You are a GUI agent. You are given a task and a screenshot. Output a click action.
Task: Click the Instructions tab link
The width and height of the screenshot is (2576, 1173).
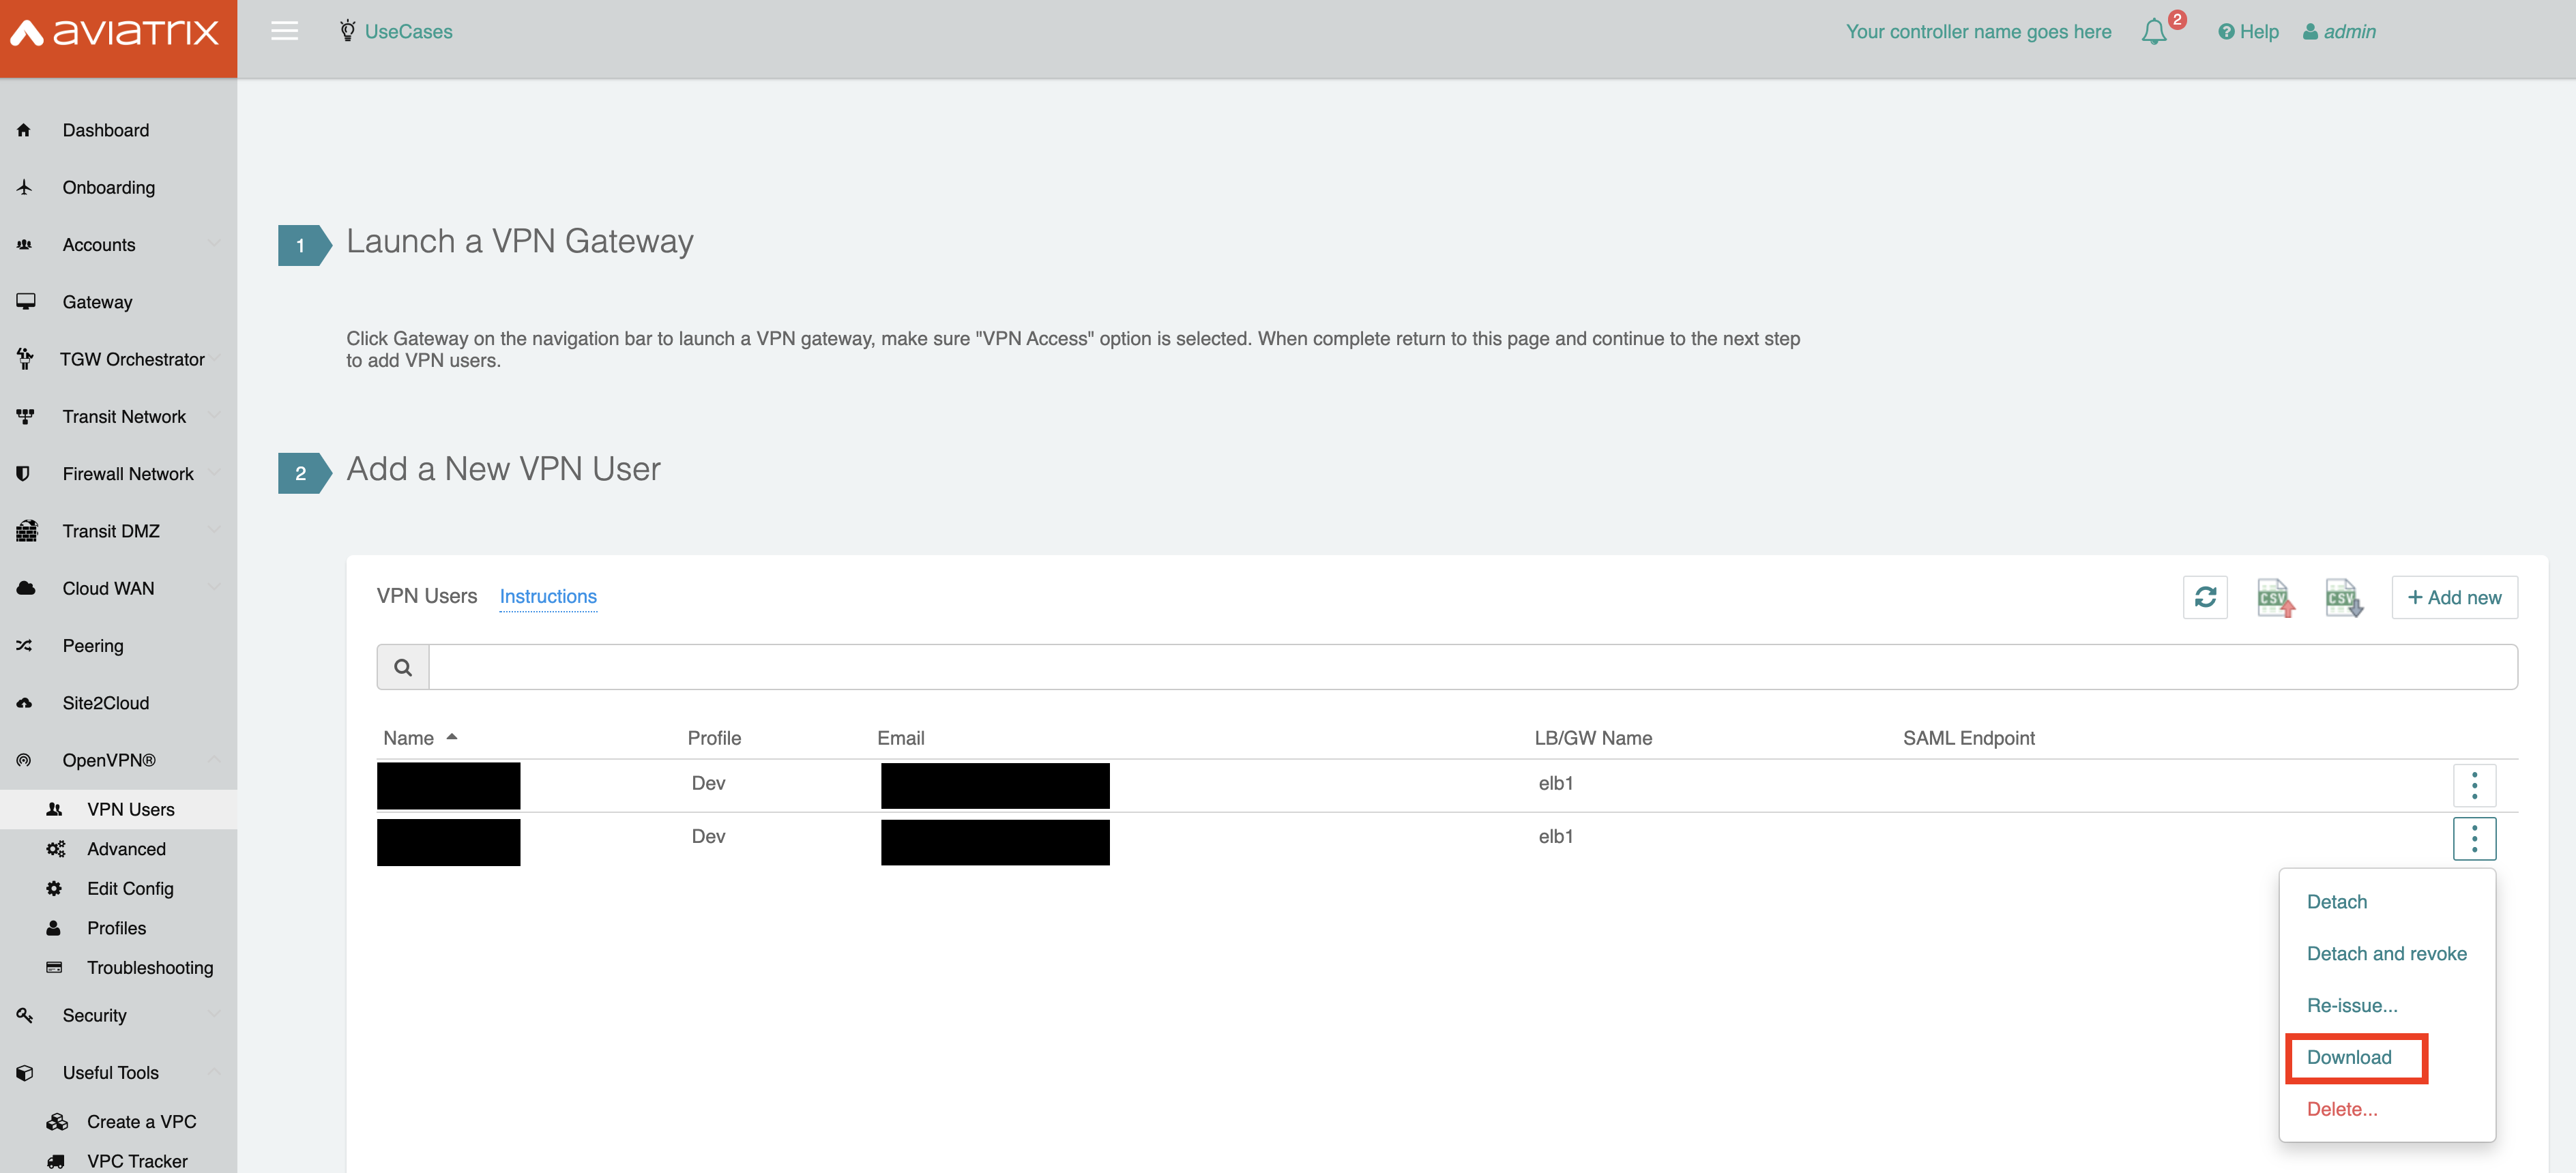tap(548, 595)
